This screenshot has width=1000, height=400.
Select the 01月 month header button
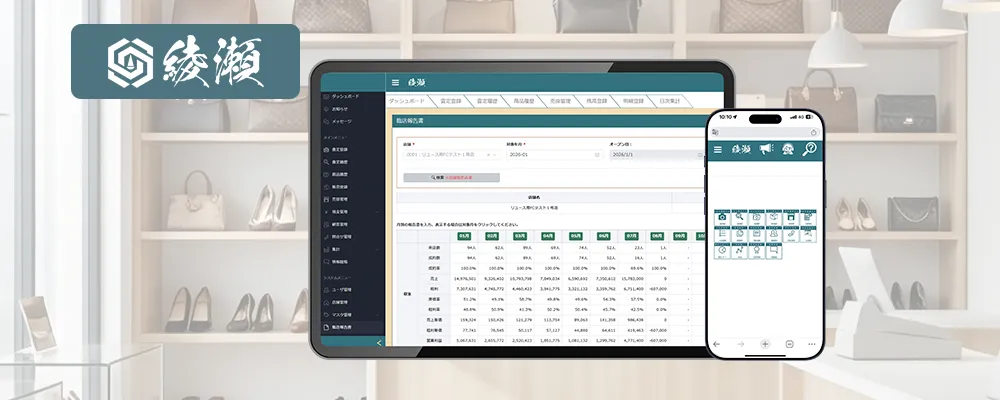[464, 236]
